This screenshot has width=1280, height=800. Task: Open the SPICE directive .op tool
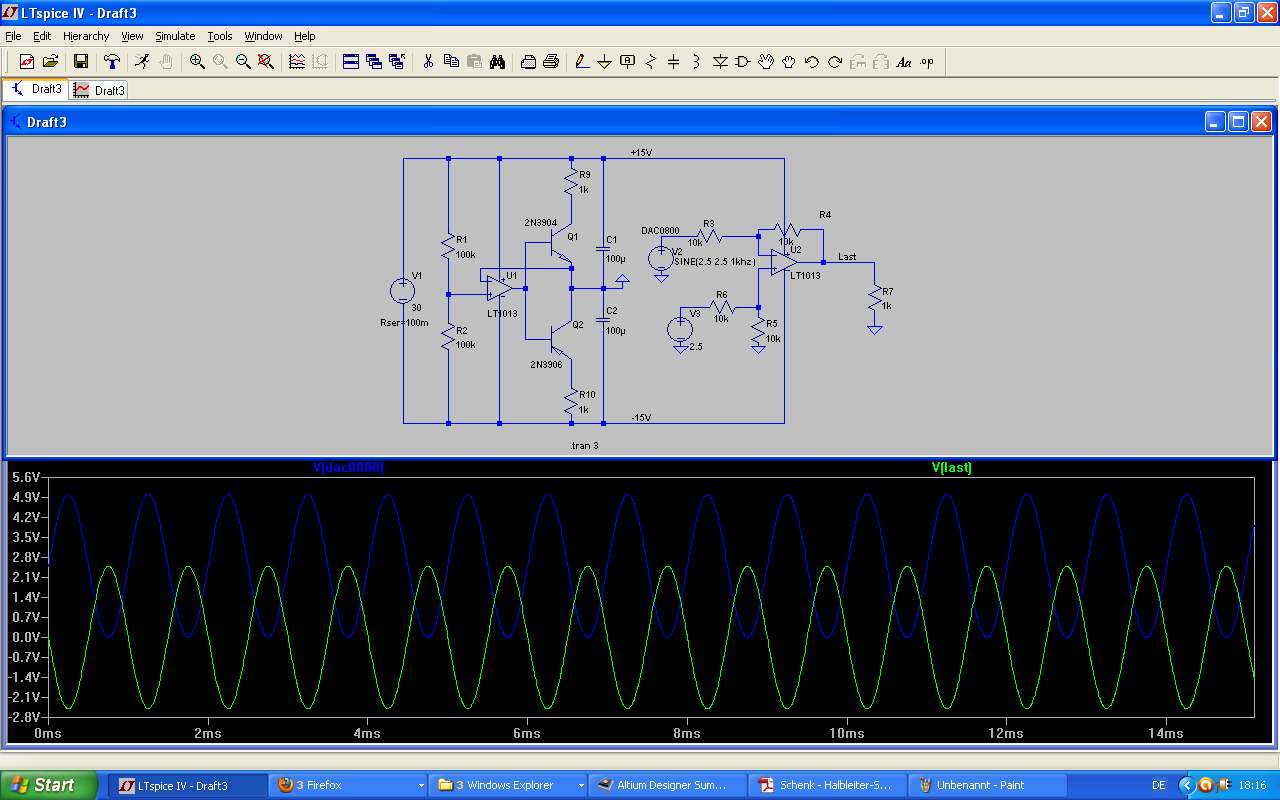coord(927,62)
